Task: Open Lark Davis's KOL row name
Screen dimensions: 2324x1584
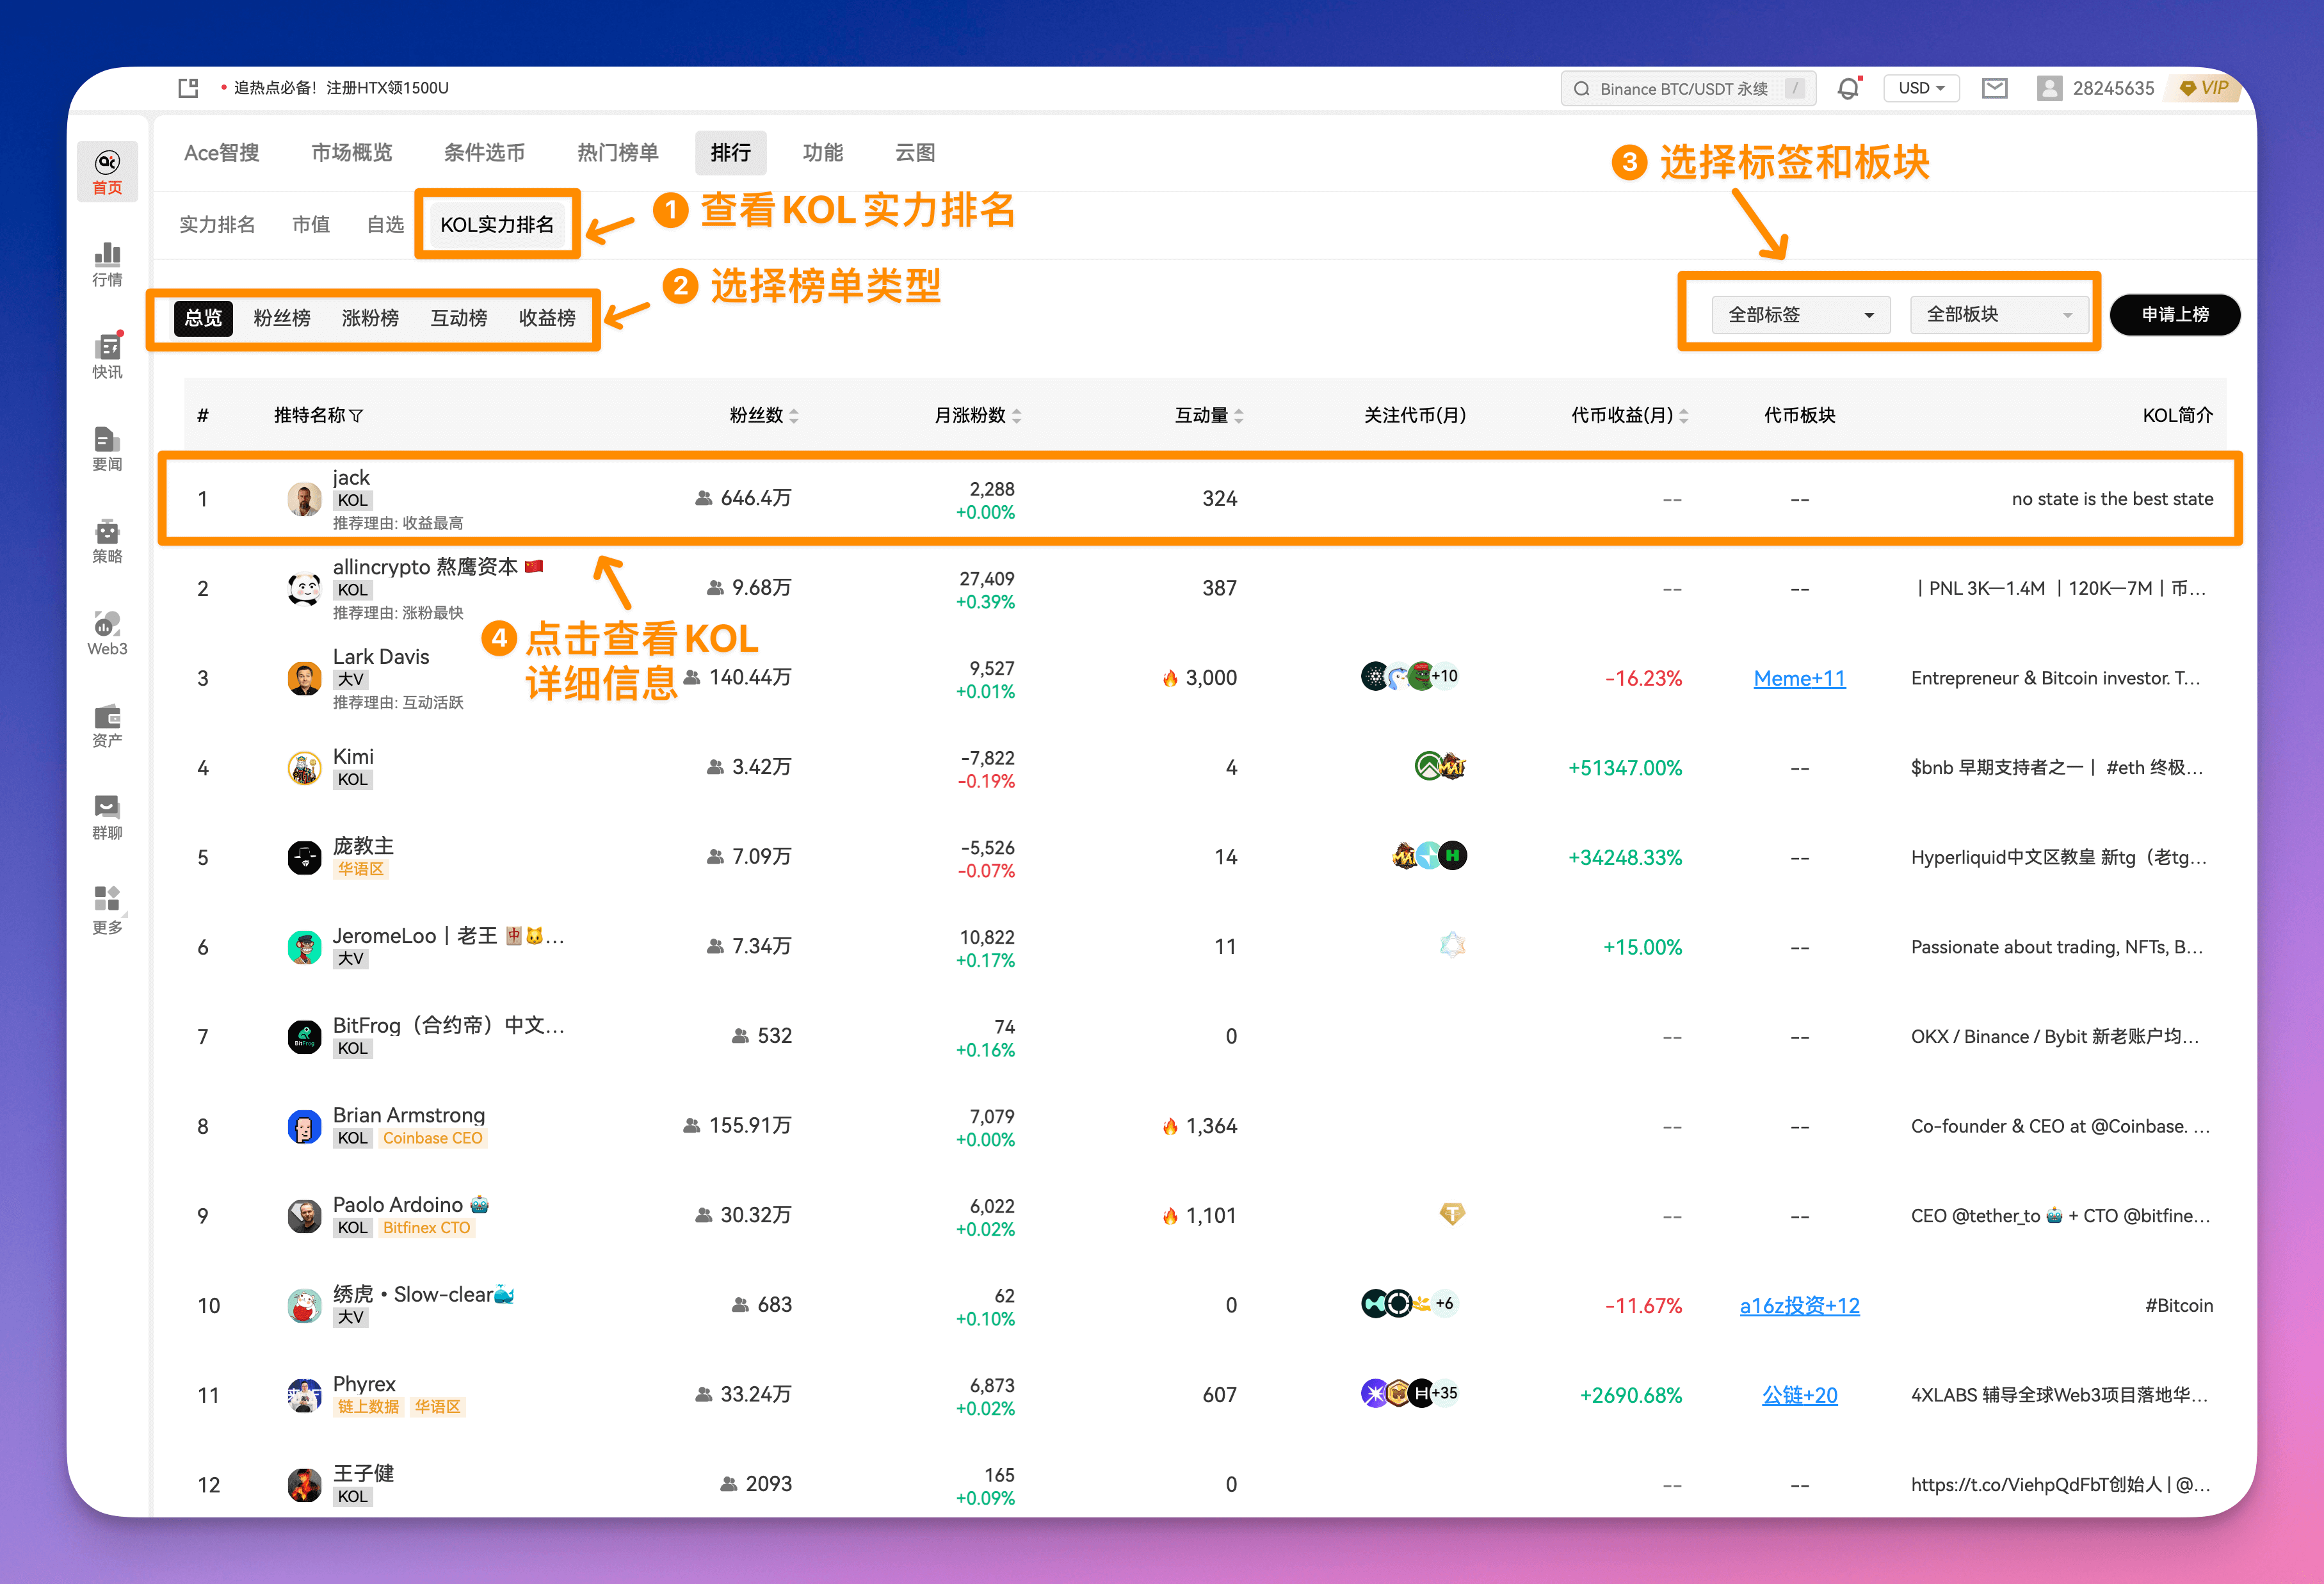Action: pos(381,657)
